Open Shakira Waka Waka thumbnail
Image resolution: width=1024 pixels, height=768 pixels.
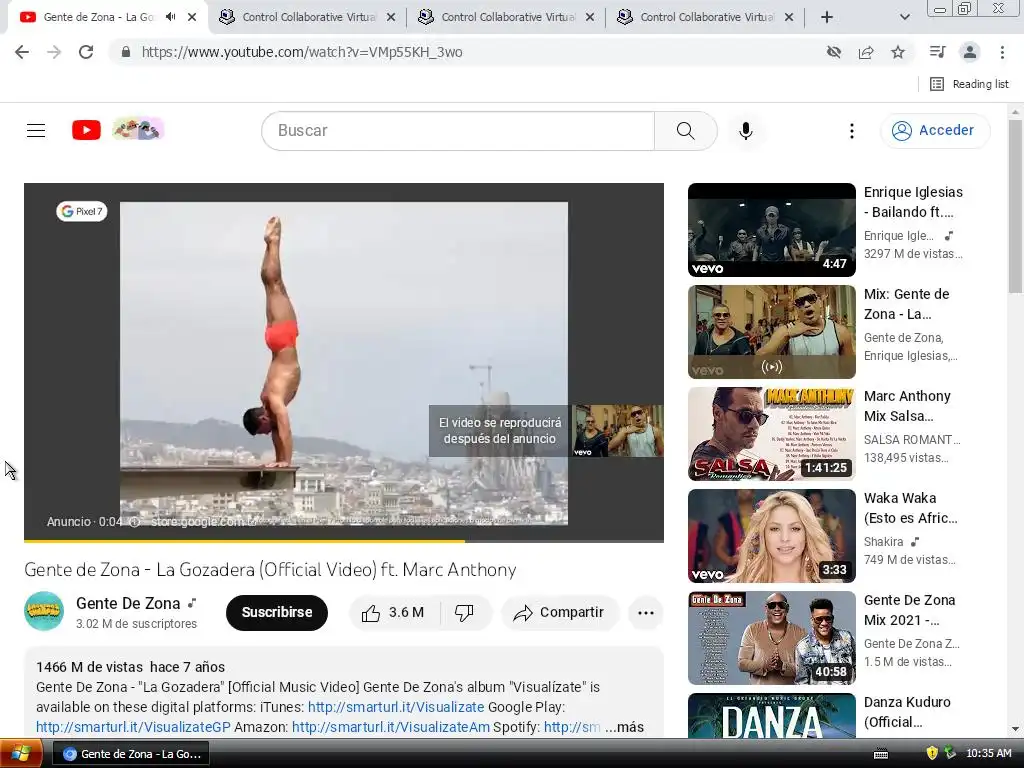[771, 536]
